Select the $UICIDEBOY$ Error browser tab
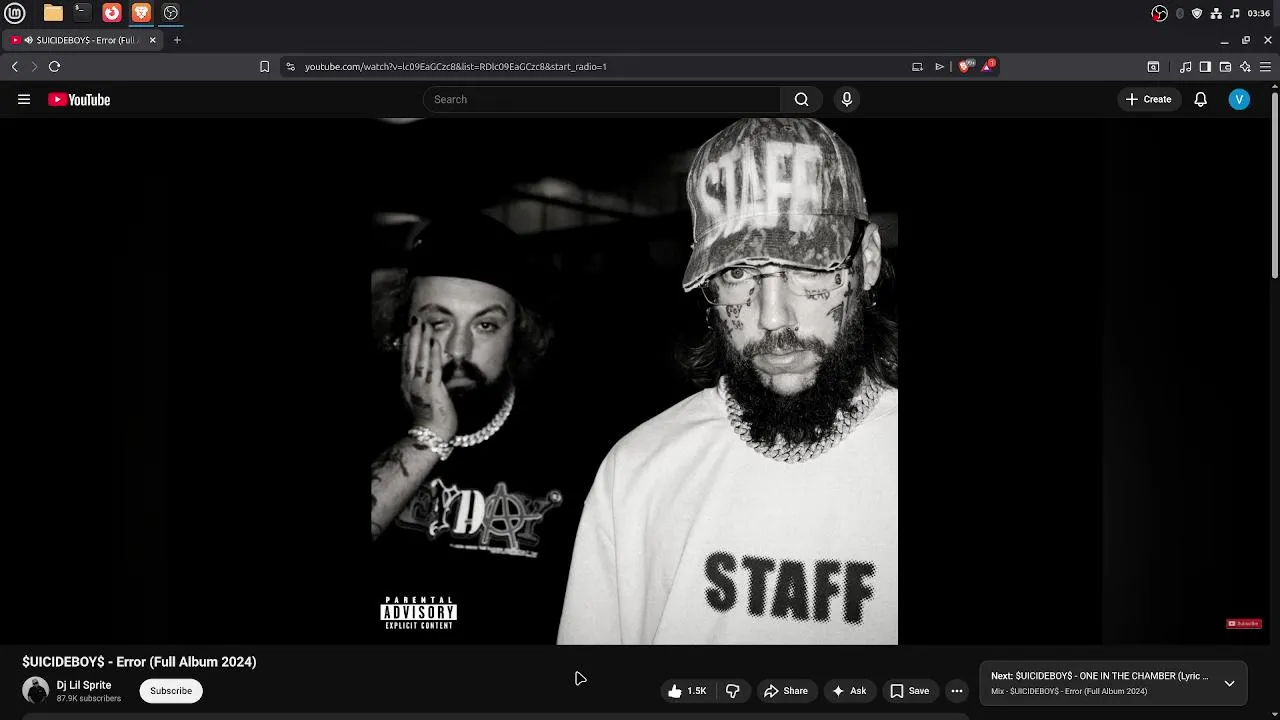Viewport: 1280px width, 720px height. click(83, 40)
